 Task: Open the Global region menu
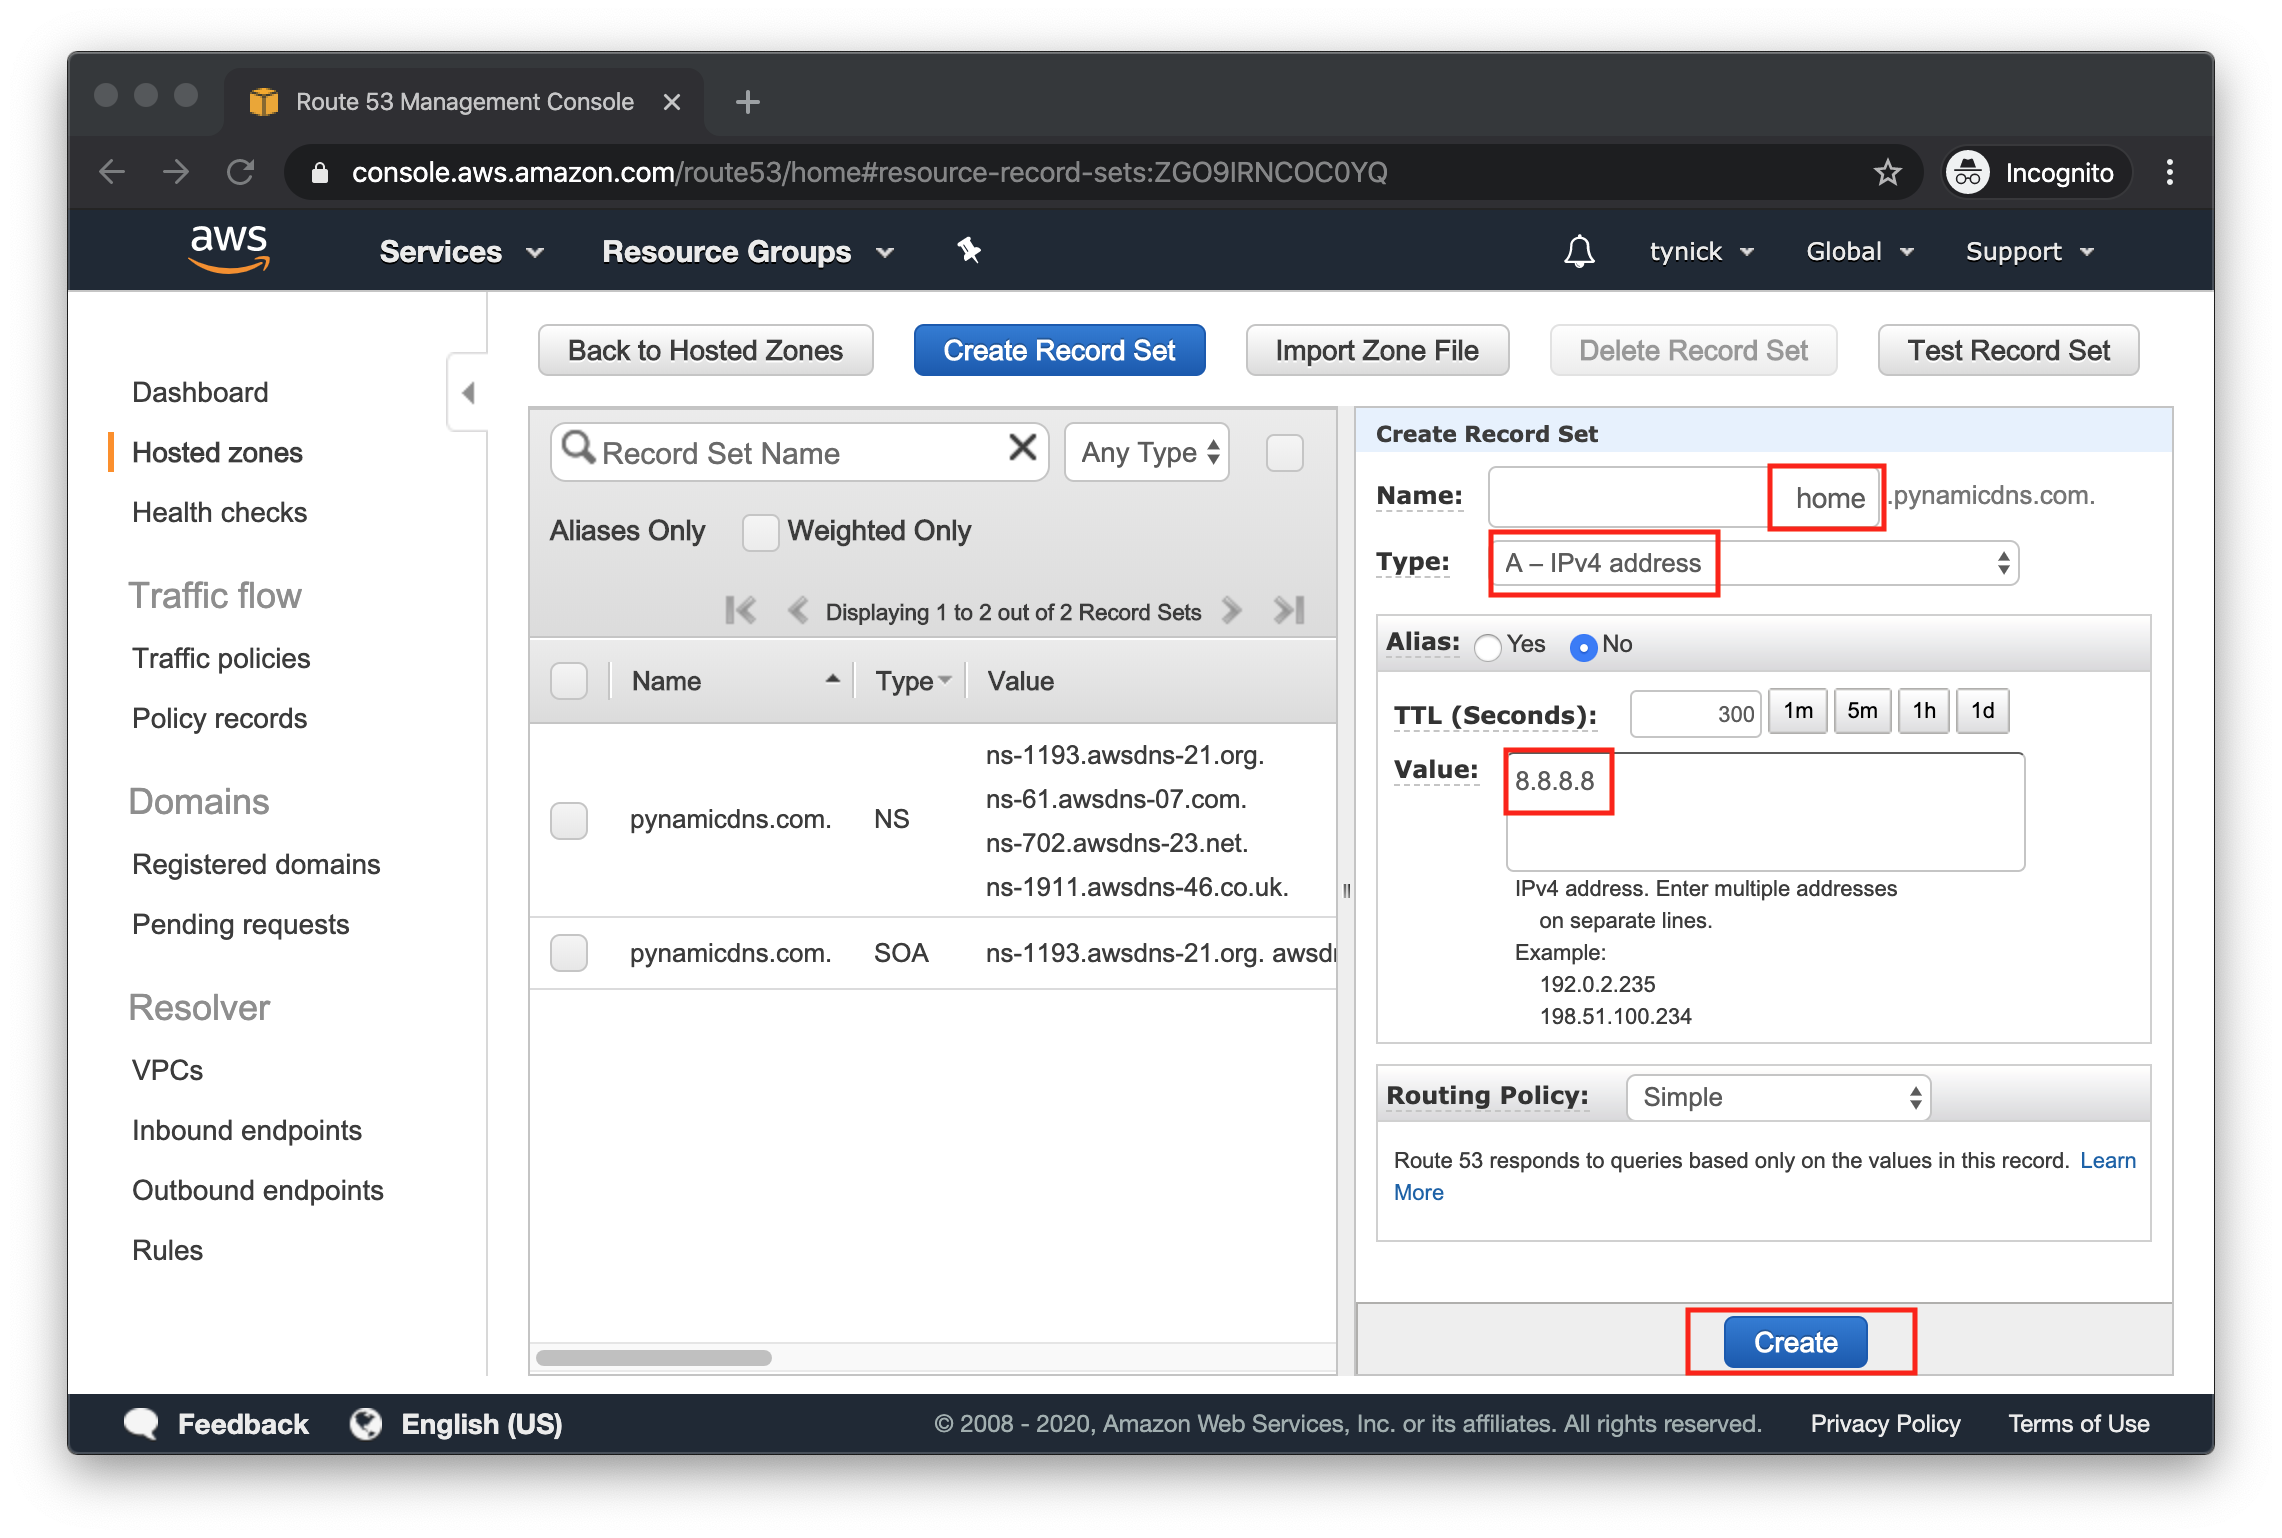pyautogui.click(x=1859, y=251)
